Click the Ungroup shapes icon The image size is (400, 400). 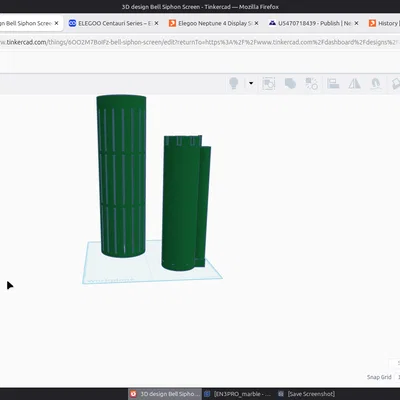[312, 84]
